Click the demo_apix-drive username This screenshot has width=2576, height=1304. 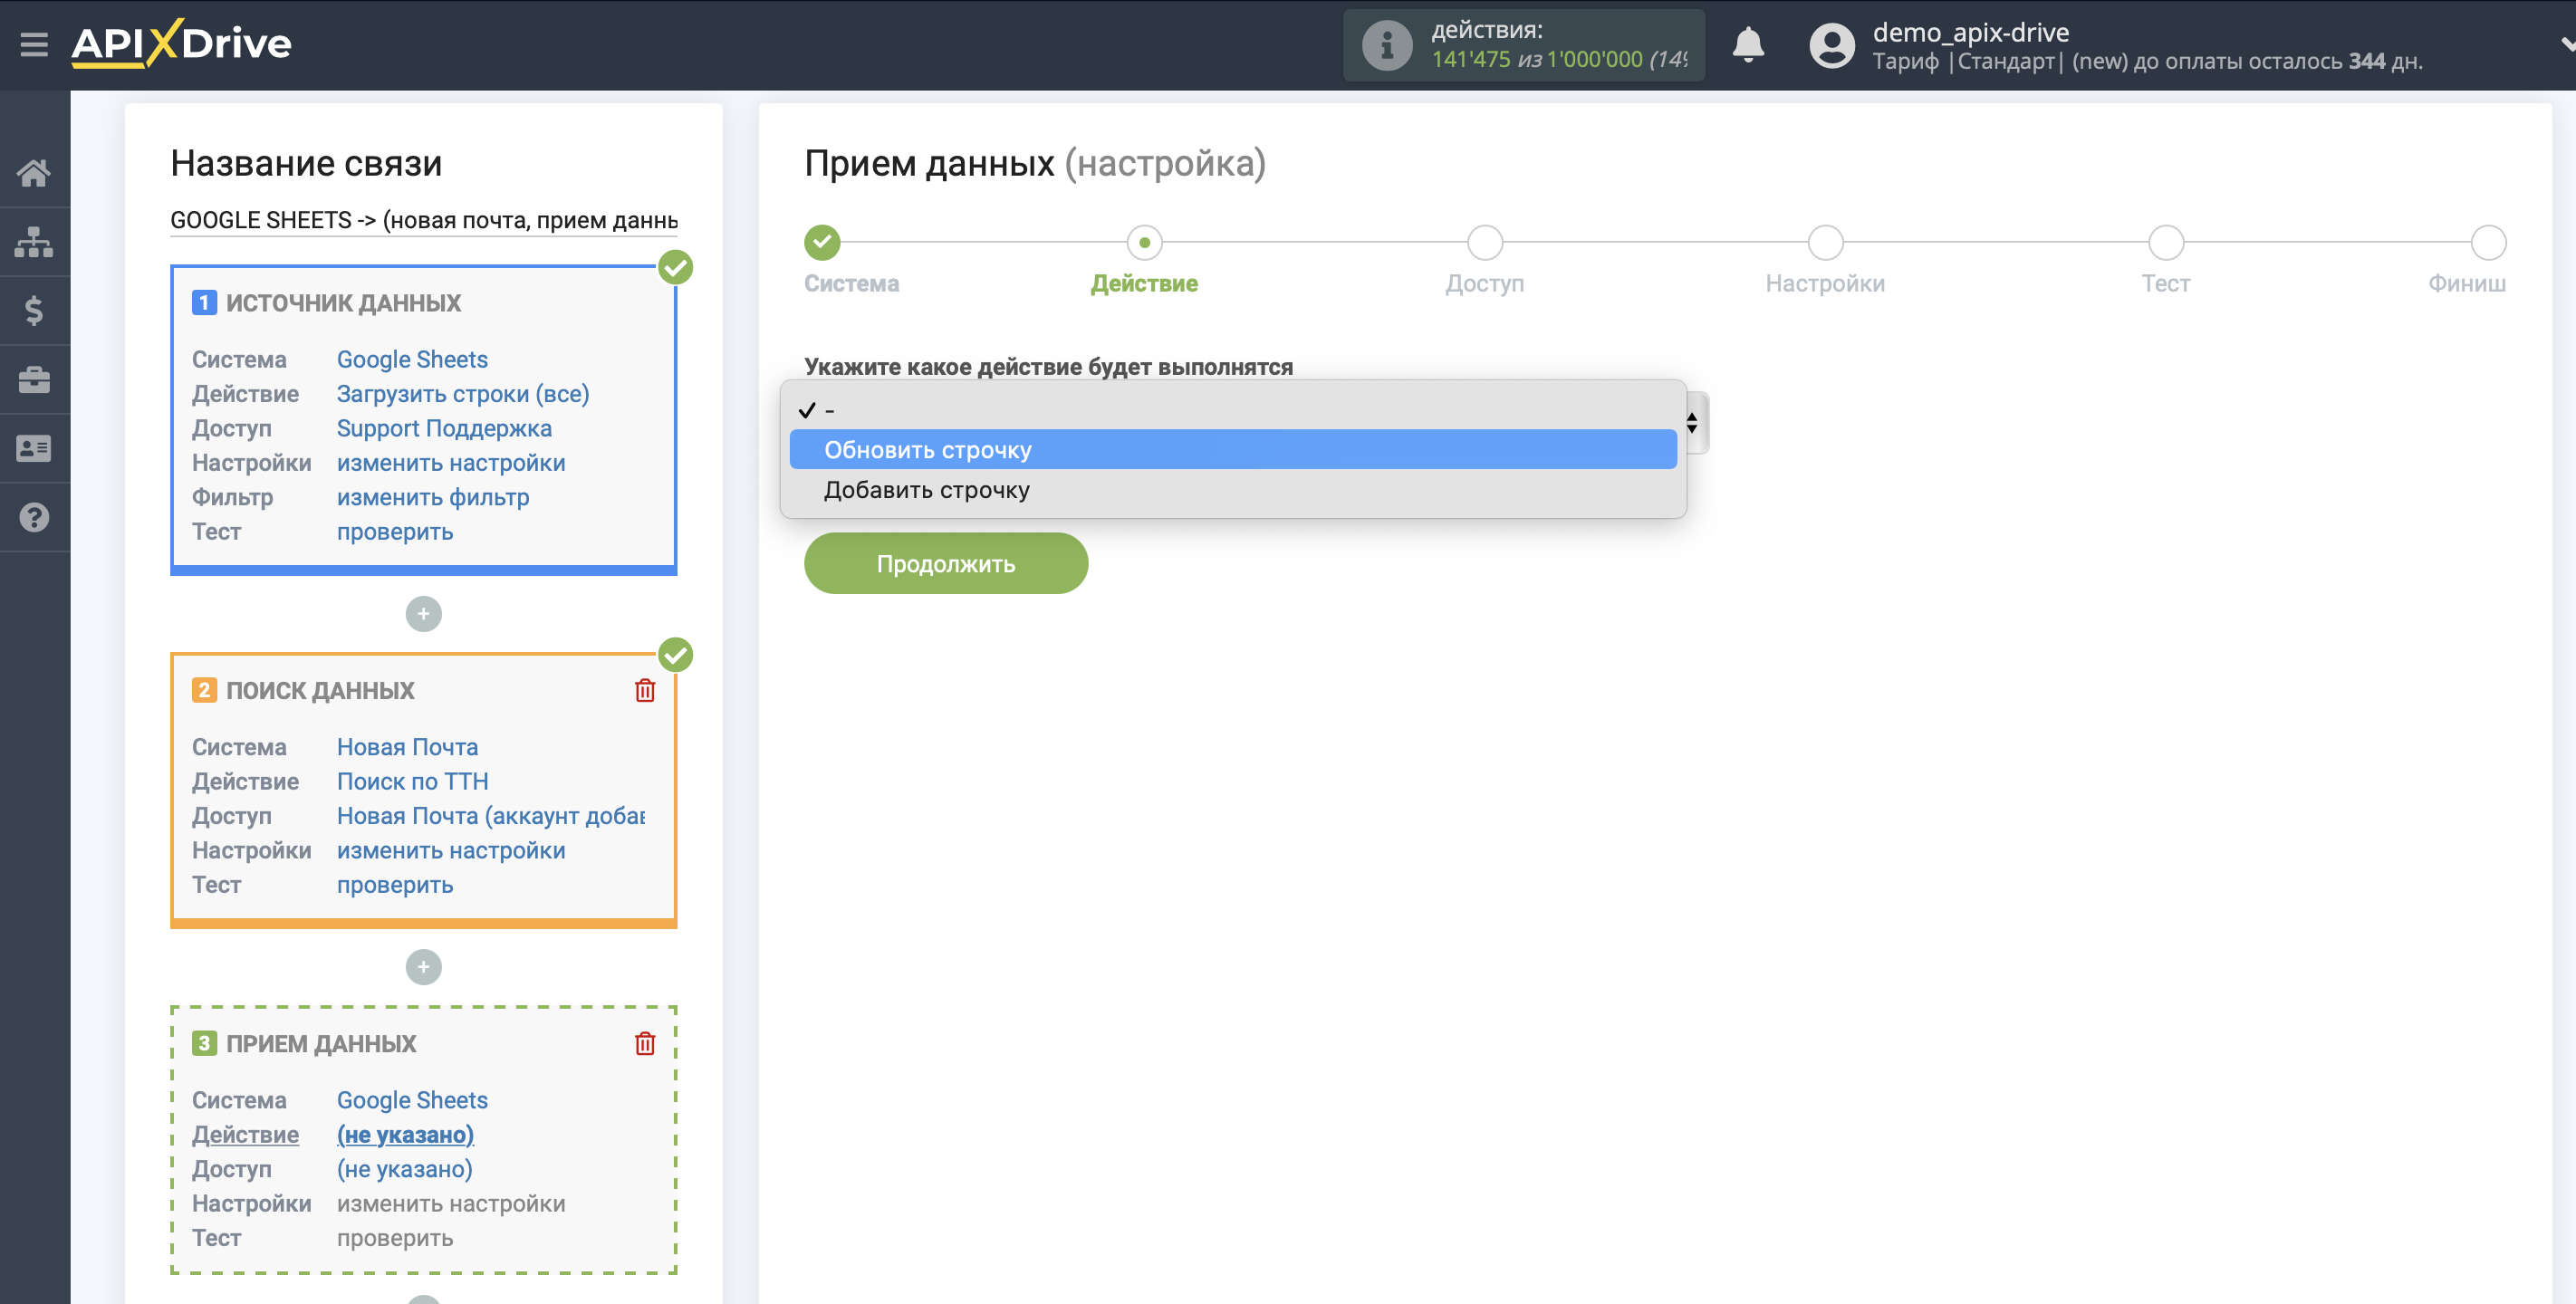coord(1970,32)
